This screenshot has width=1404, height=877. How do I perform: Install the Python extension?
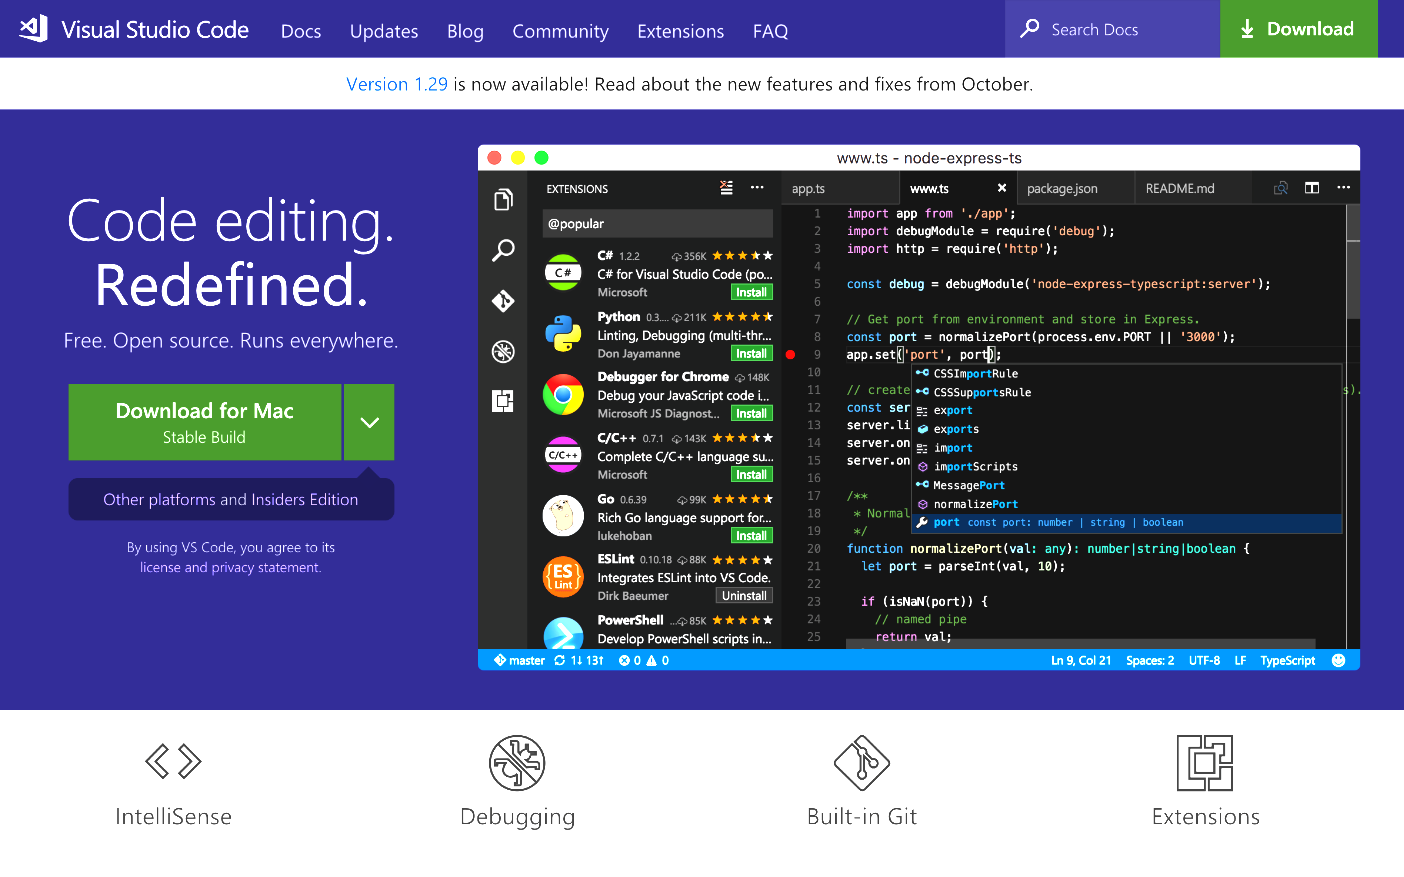click(x=751, y=353)
